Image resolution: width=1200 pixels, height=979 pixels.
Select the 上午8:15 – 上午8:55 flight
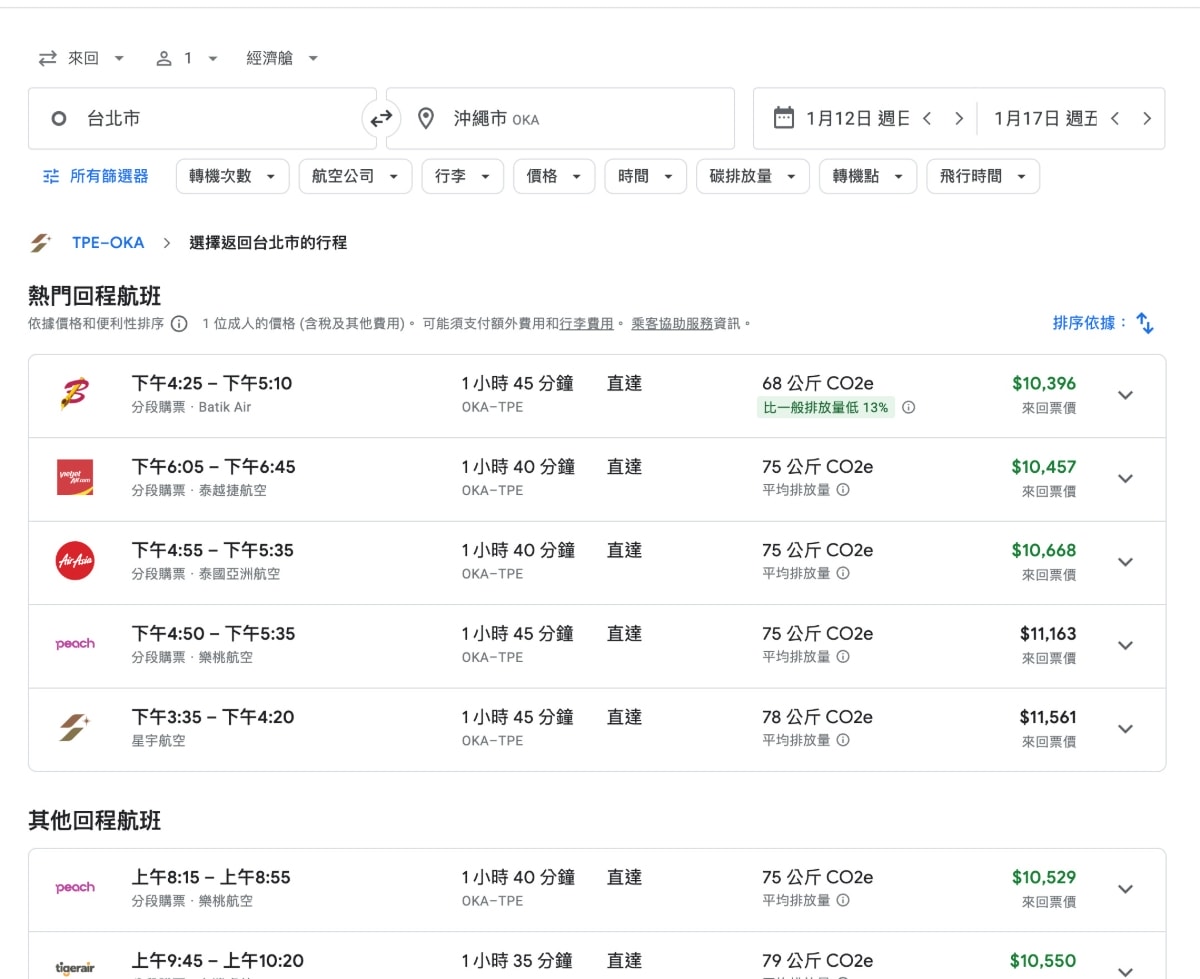[x=211, y=877]
